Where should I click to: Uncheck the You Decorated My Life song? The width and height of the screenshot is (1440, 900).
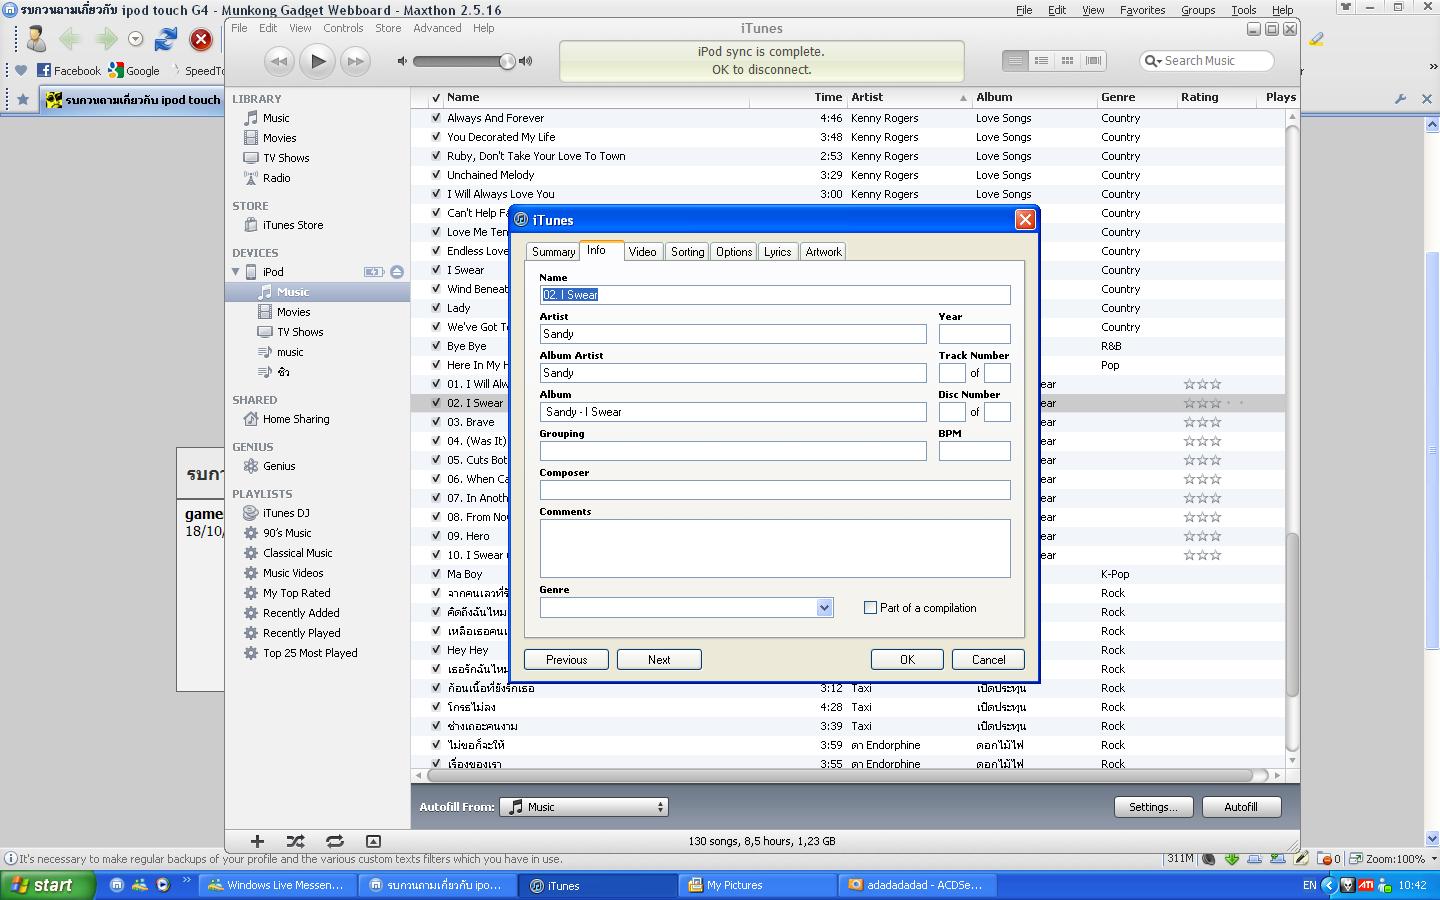(x=436, y=137)
